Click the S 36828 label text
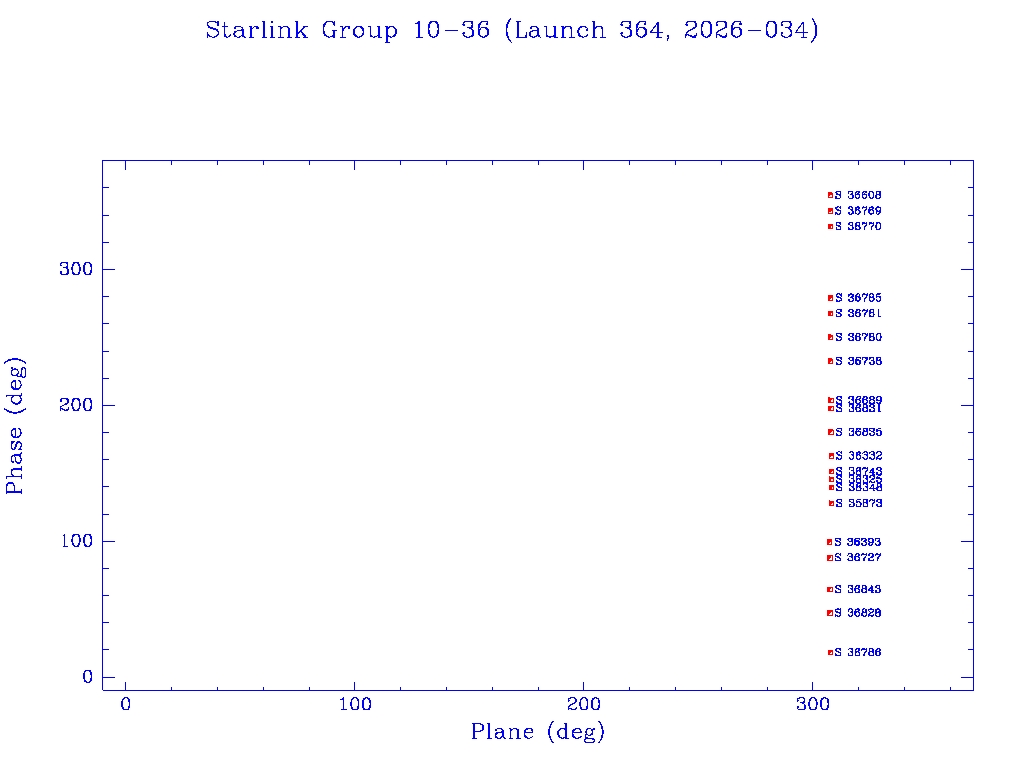This screenshot has height=768, width=1024. coord(858,613)
